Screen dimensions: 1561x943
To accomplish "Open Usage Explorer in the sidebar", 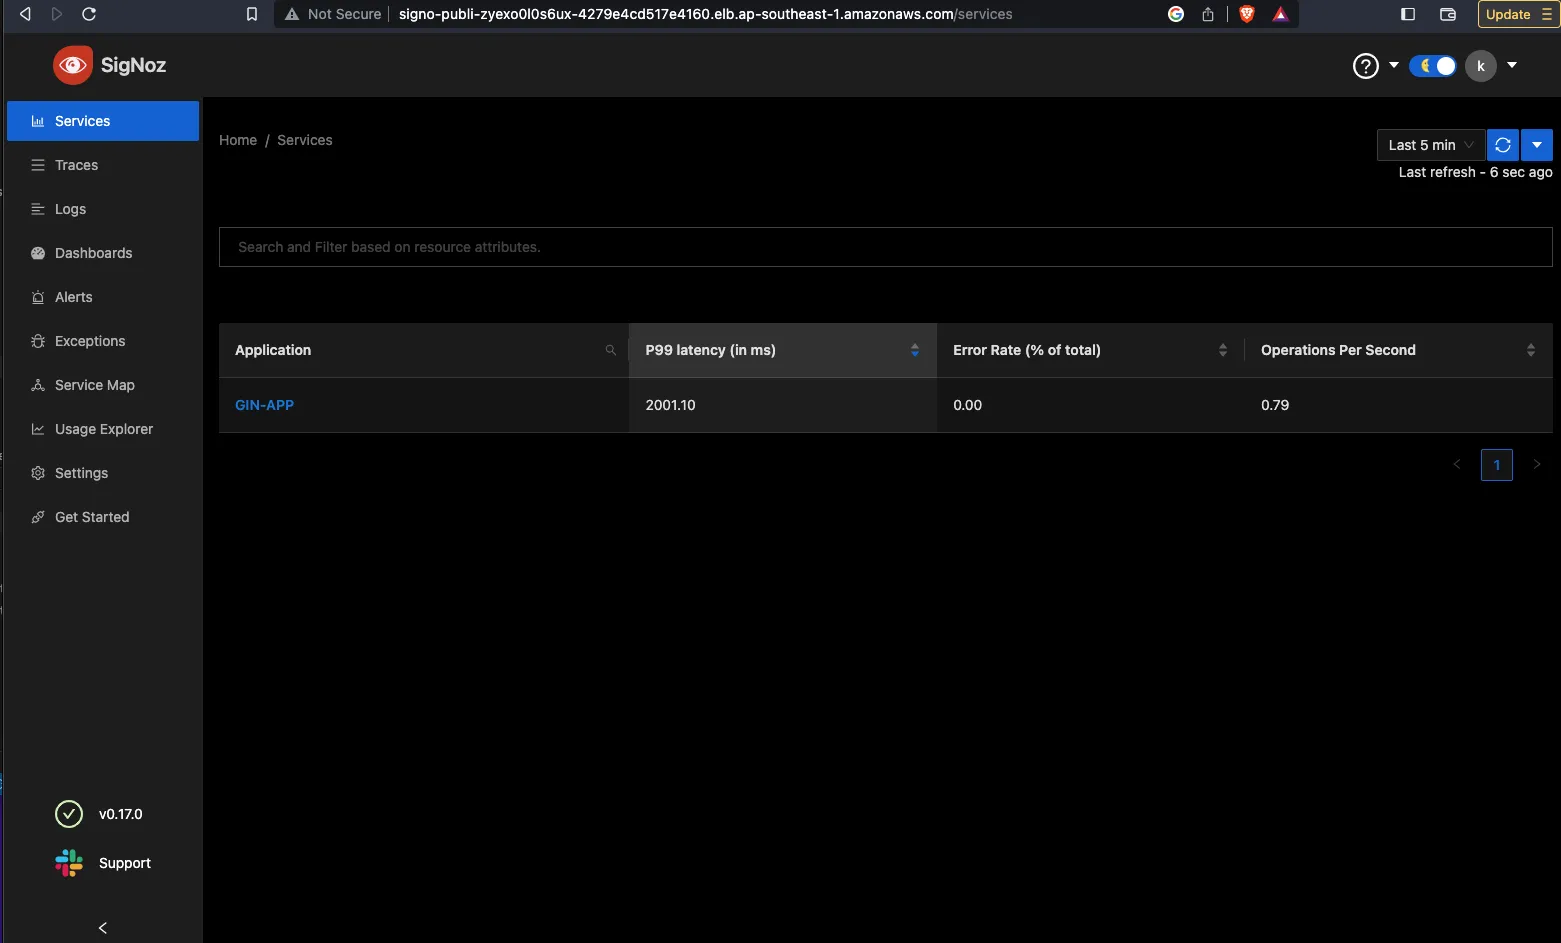I will click(x=103, y=429).
